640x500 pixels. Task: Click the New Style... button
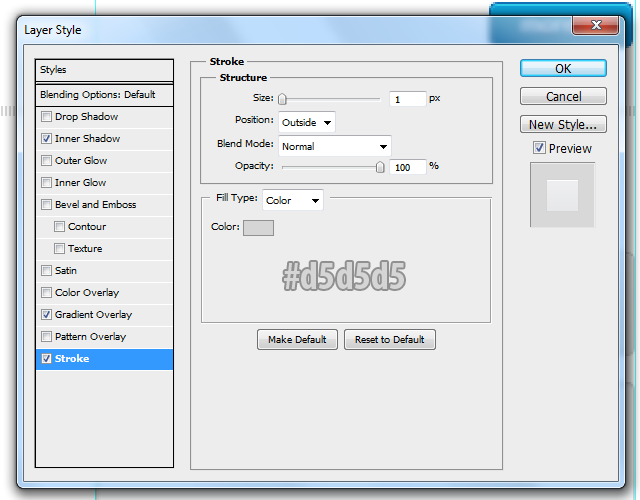coord(563,124)
